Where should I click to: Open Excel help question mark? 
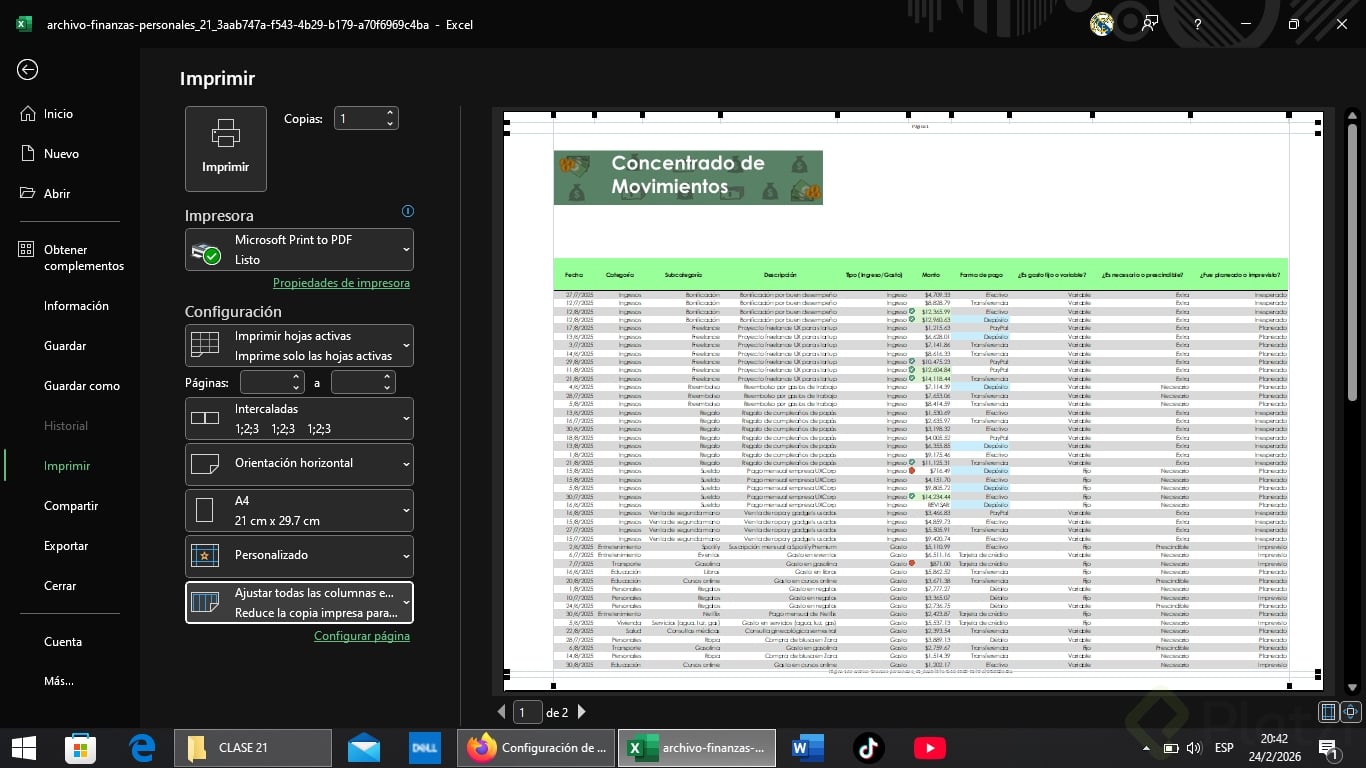coord(1198,24)
